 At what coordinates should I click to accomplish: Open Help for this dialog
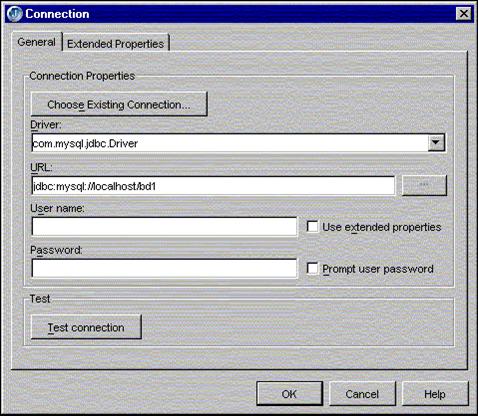435,394
